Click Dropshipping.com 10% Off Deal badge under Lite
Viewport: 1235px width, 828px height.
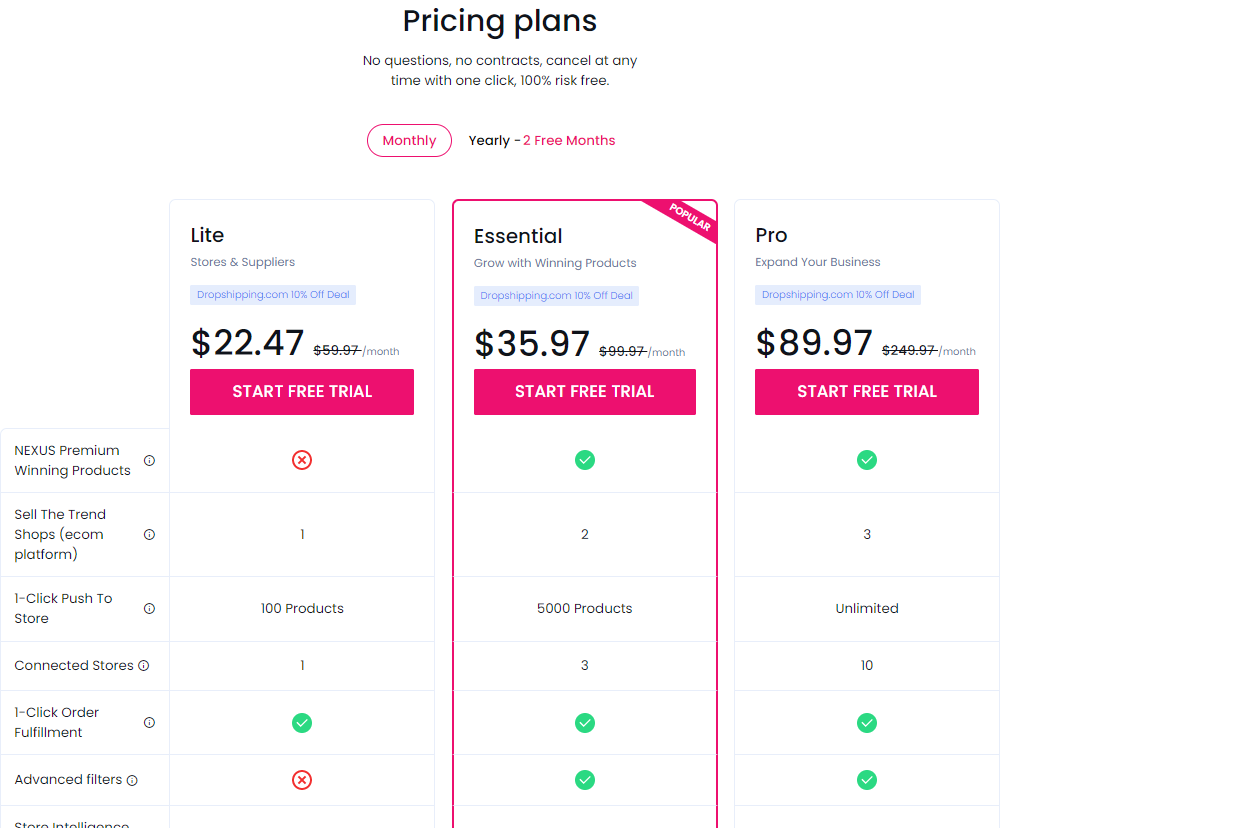273,295
